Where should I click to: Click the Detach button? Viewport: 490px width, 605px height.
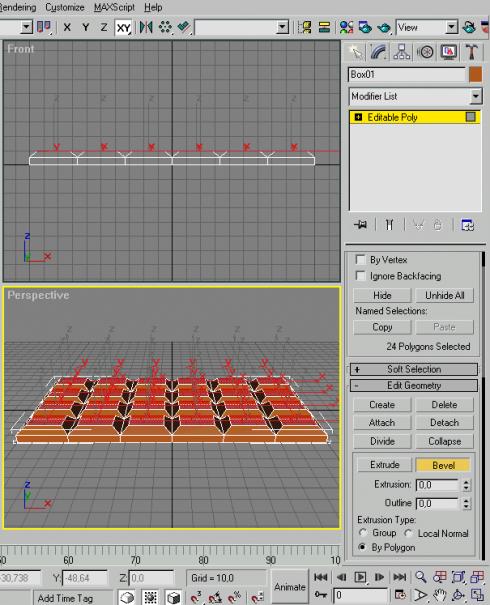click(444, 422)
